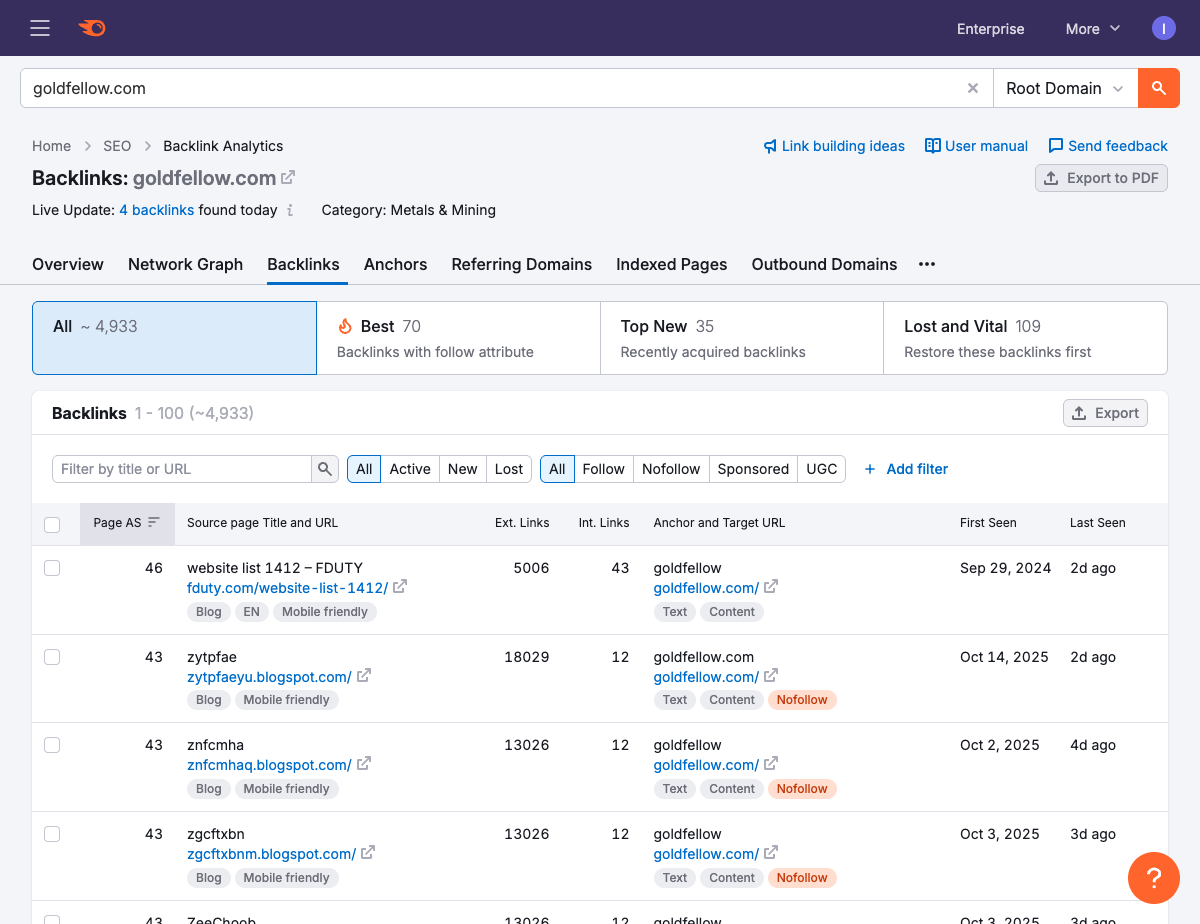Open the hamburger navigation menu
Image resolution: width=1200 pixels, height=924 pixels.
coord(40,28)
